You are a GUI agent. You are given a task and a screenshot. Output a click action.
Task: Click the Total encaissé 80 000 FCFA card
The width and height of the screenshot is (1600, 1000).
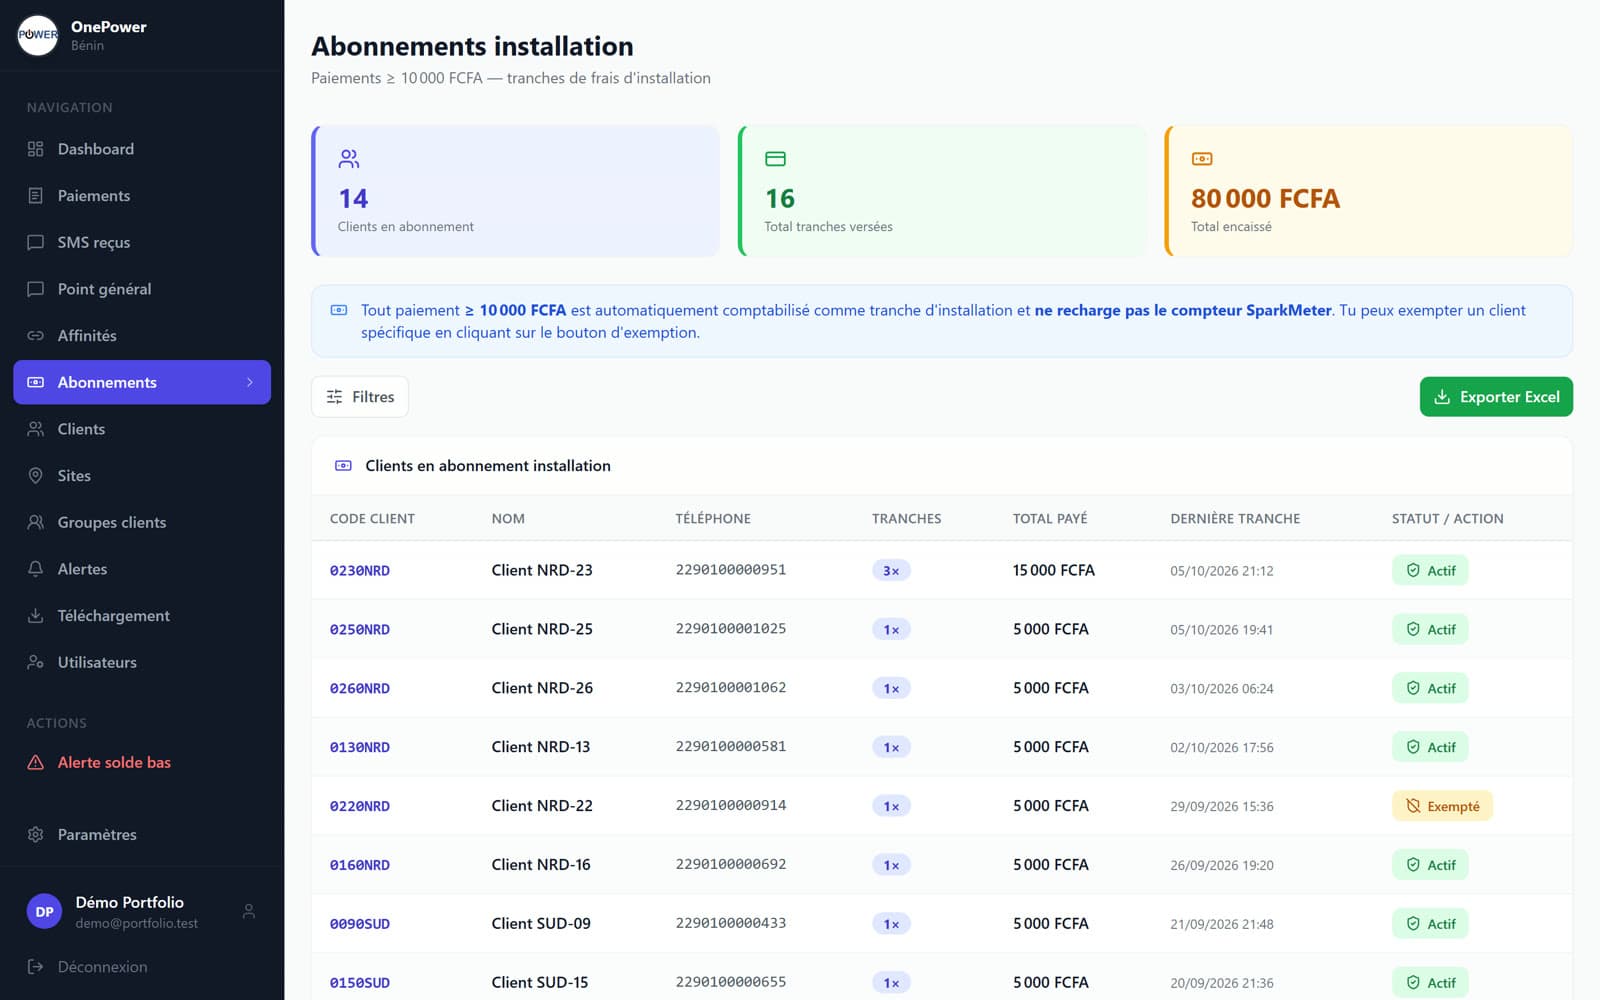1369,191
